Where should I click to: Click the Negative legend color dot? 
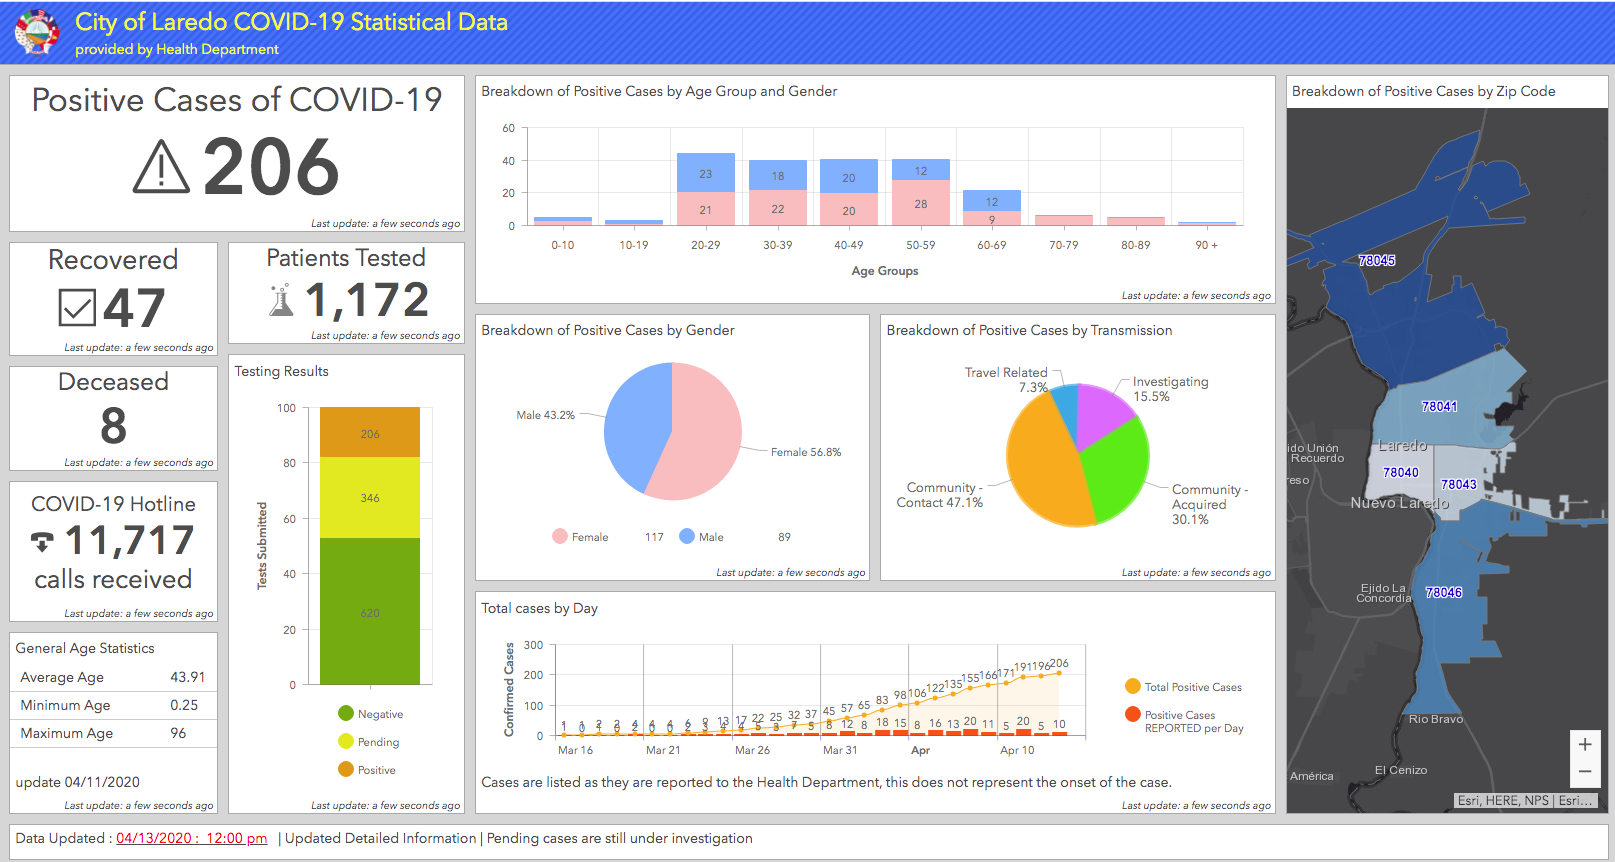coord(346,713)
